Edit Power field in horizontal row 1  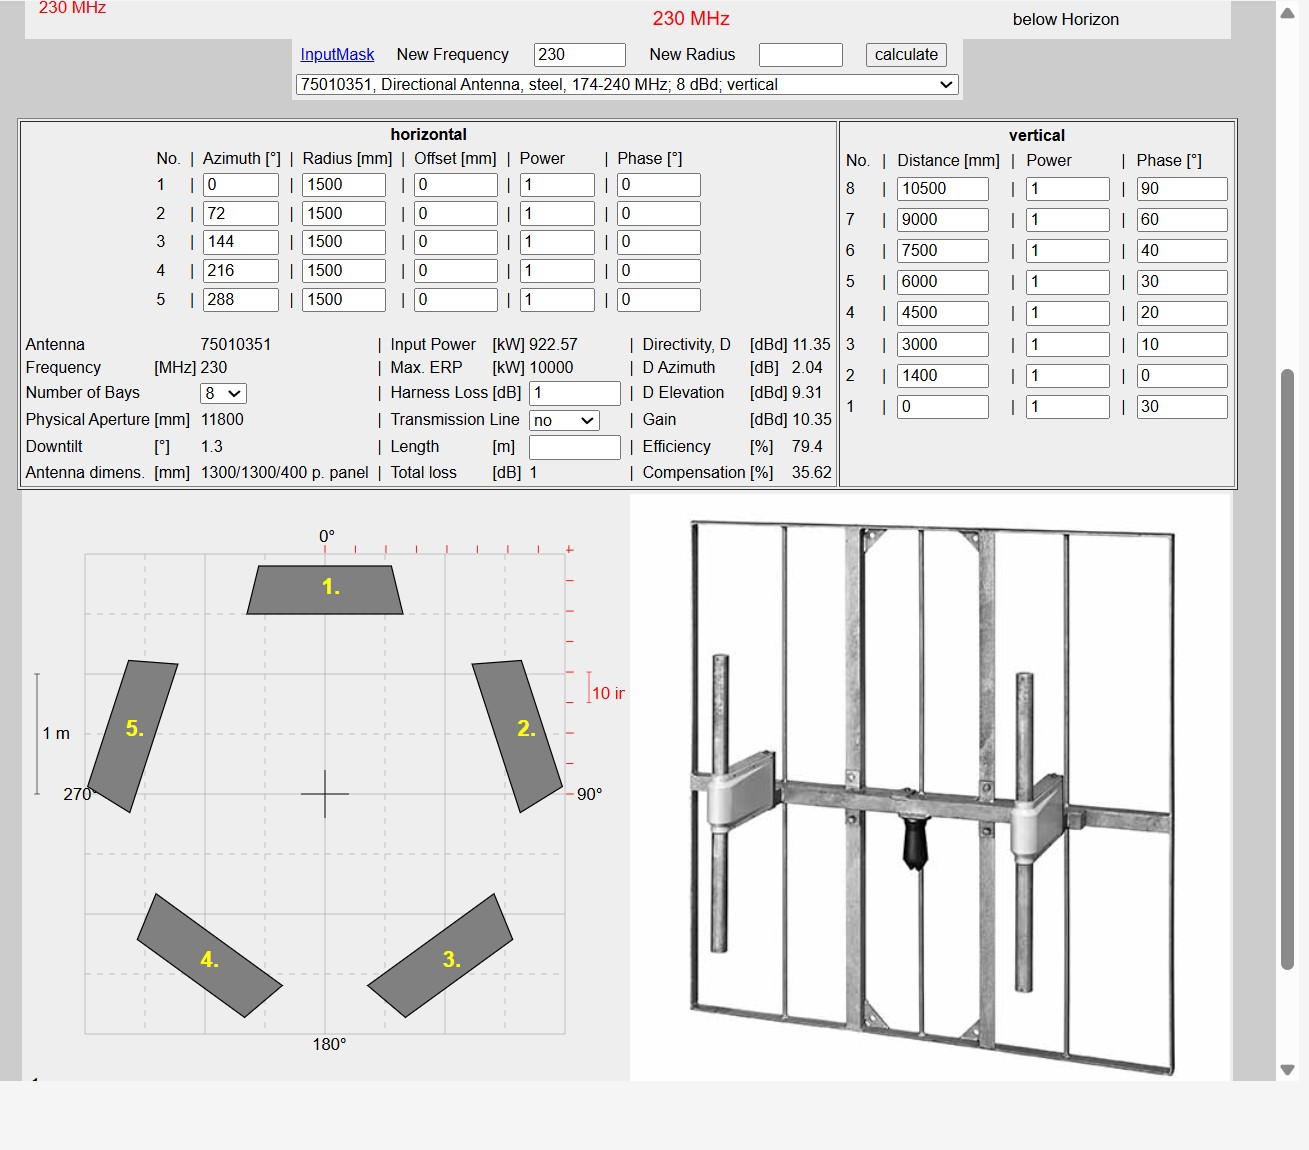(x=557, y=185)
